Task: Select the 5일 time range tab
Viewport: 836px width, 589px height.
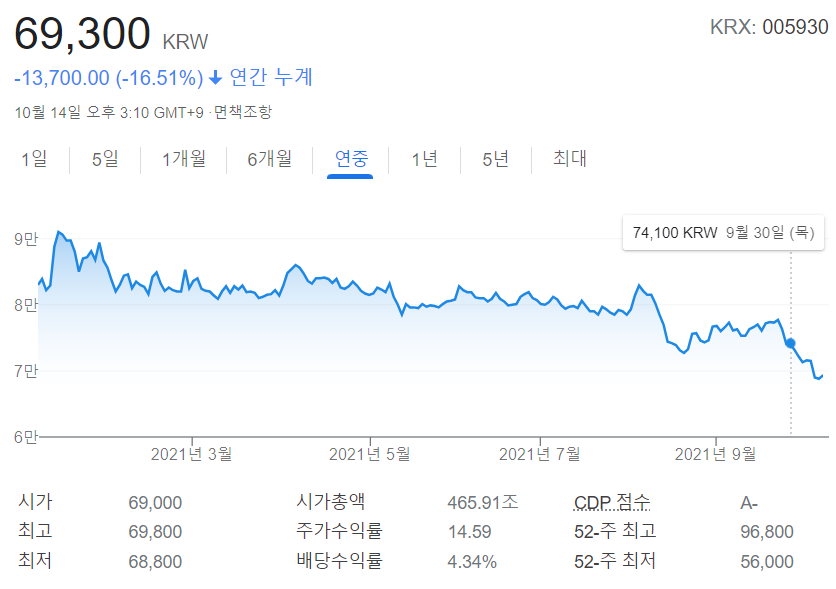Action: pyautogui.click(x=105, y=159)
